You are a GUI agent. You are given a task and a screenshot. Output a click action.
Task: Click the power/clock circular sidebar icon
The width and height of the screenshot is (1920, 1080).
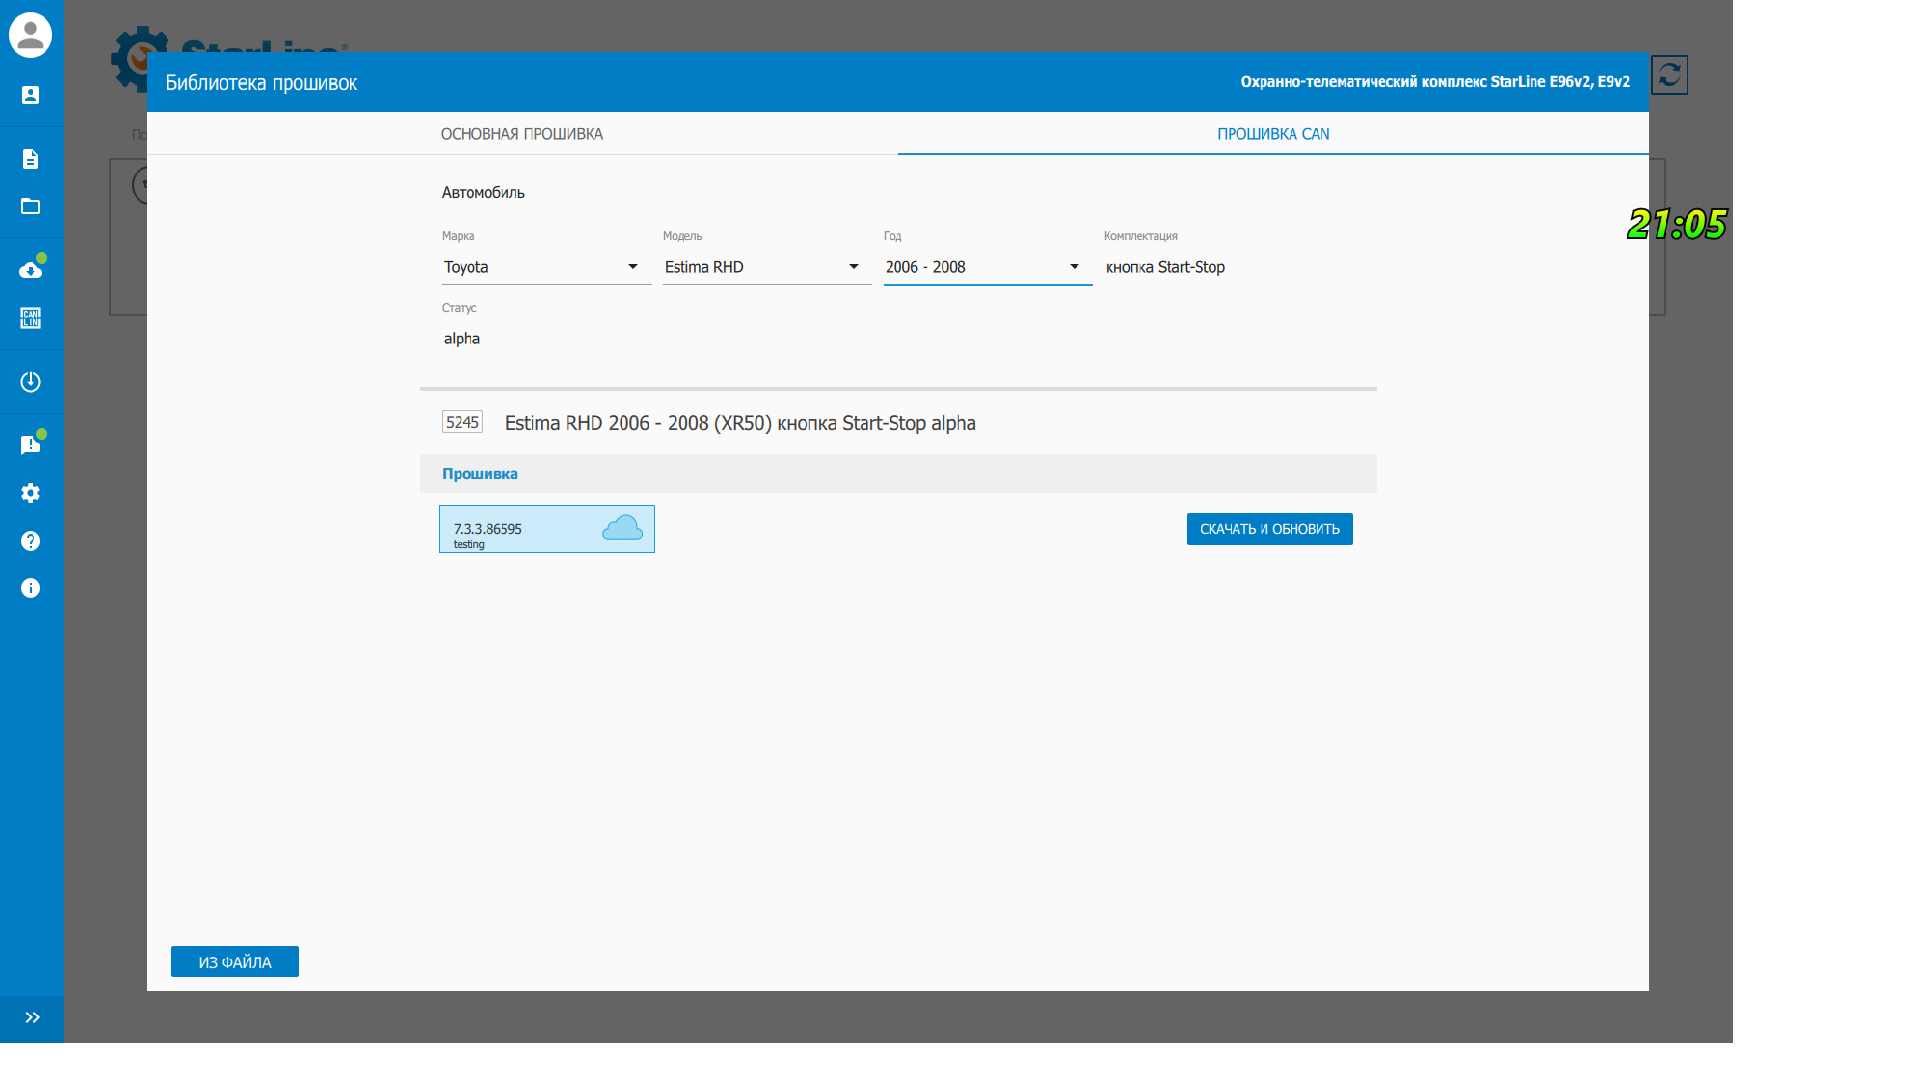(x=30, y=382)
